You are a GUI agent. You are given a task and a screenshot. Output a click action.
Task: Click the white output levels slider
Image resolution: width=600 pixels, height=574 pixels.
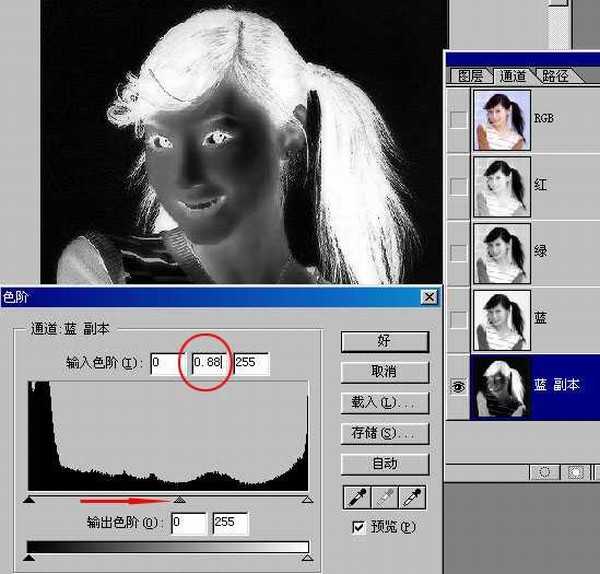(x=307, y=558)
